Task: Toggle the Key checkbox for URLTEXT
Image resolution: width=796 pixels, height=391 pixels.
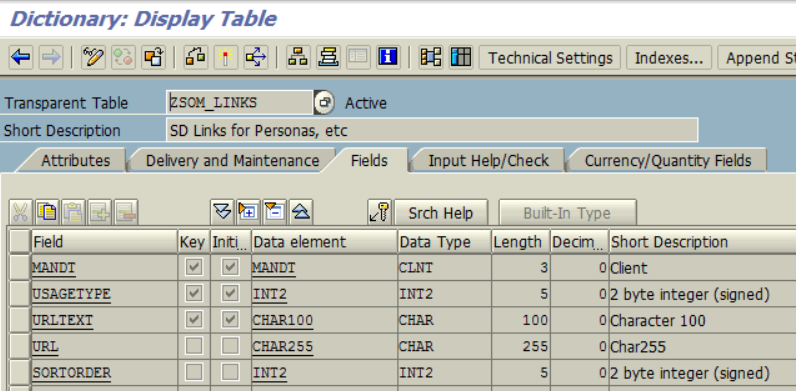Action: 193,320
